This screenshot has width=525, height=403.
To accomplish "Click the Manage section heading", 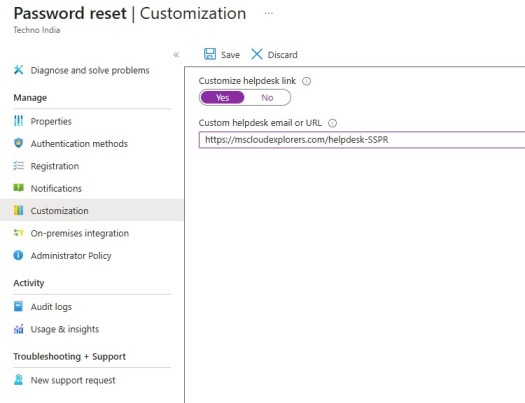I will [30, 98].
